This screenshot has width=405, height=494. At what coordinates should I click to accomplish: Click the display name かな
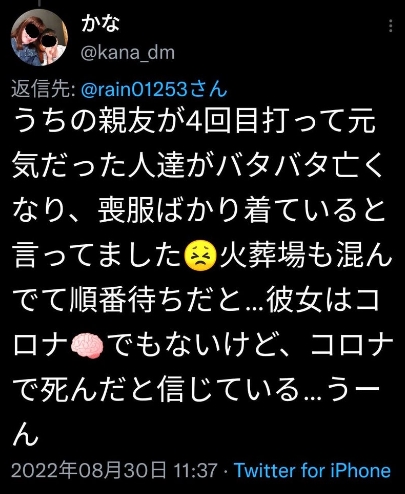point(100,23)
